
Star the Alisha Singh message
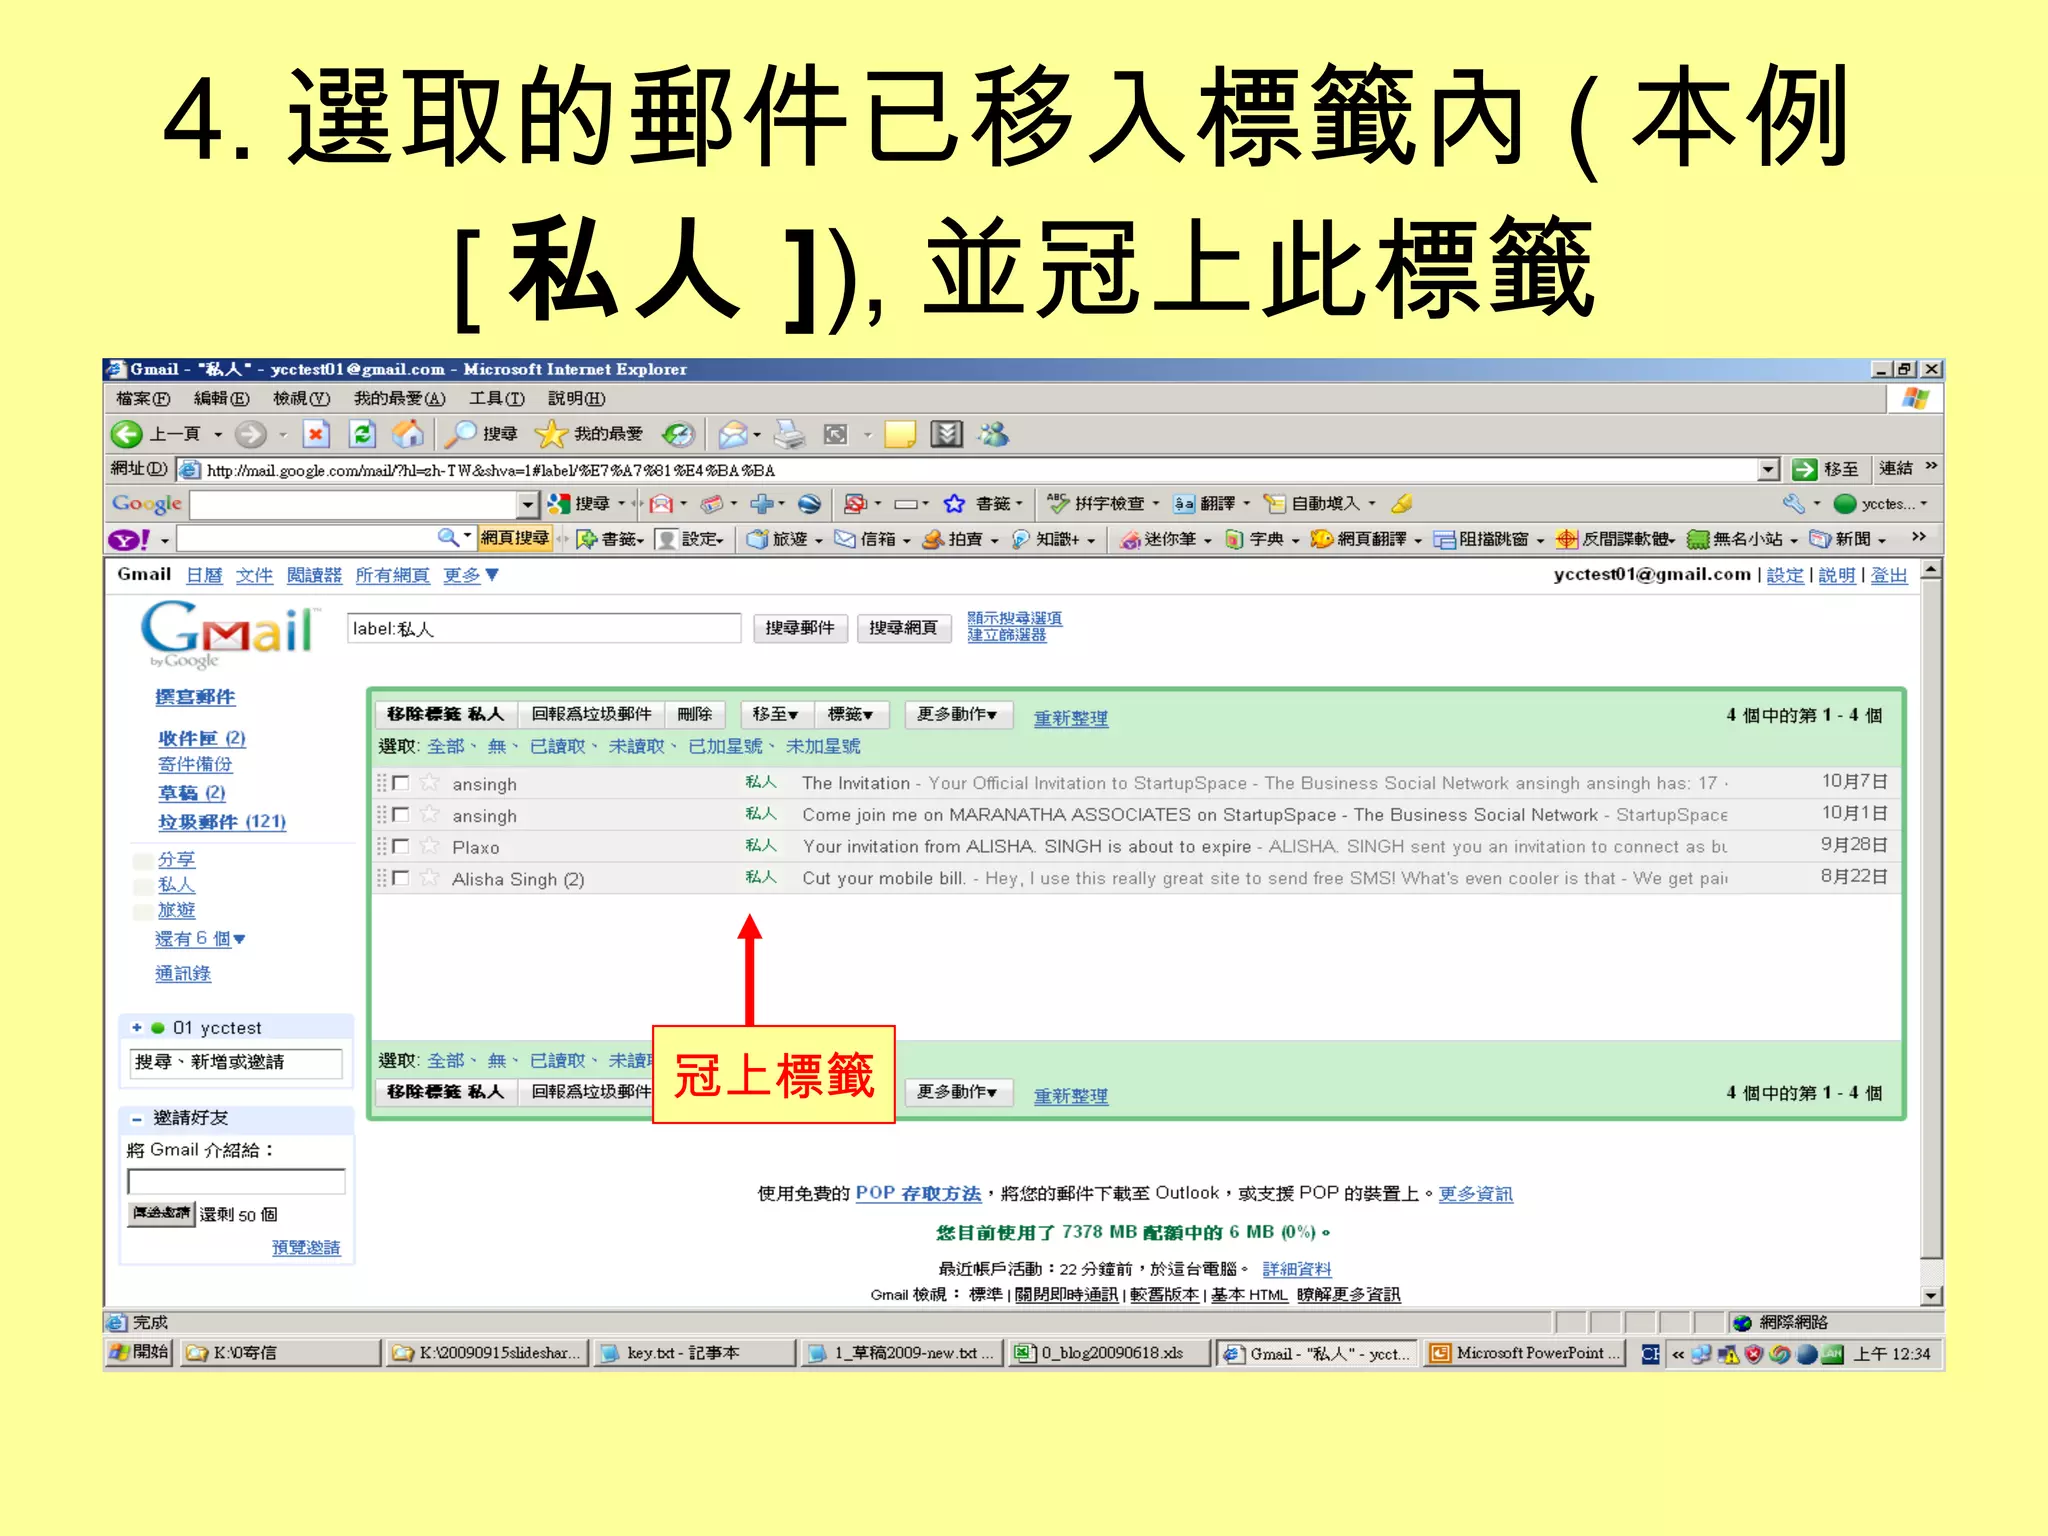[430, 878]
